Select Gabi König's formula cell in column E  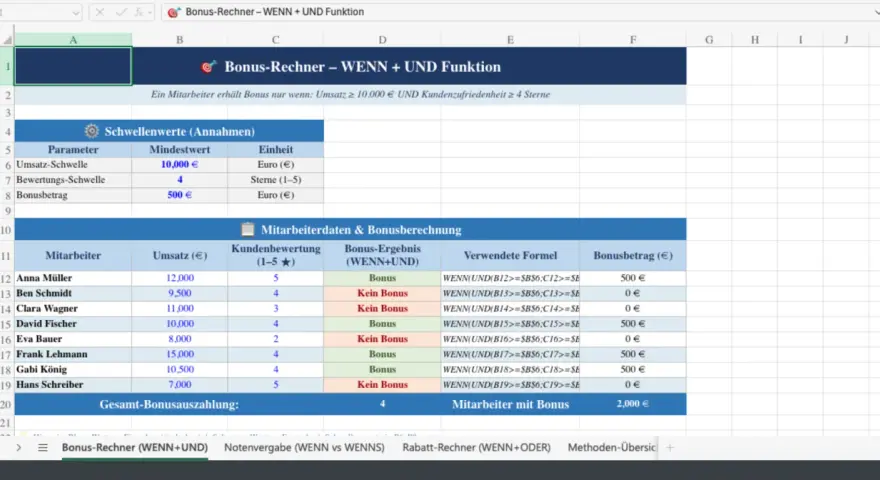pyautogui.click(x=510, y=369)
